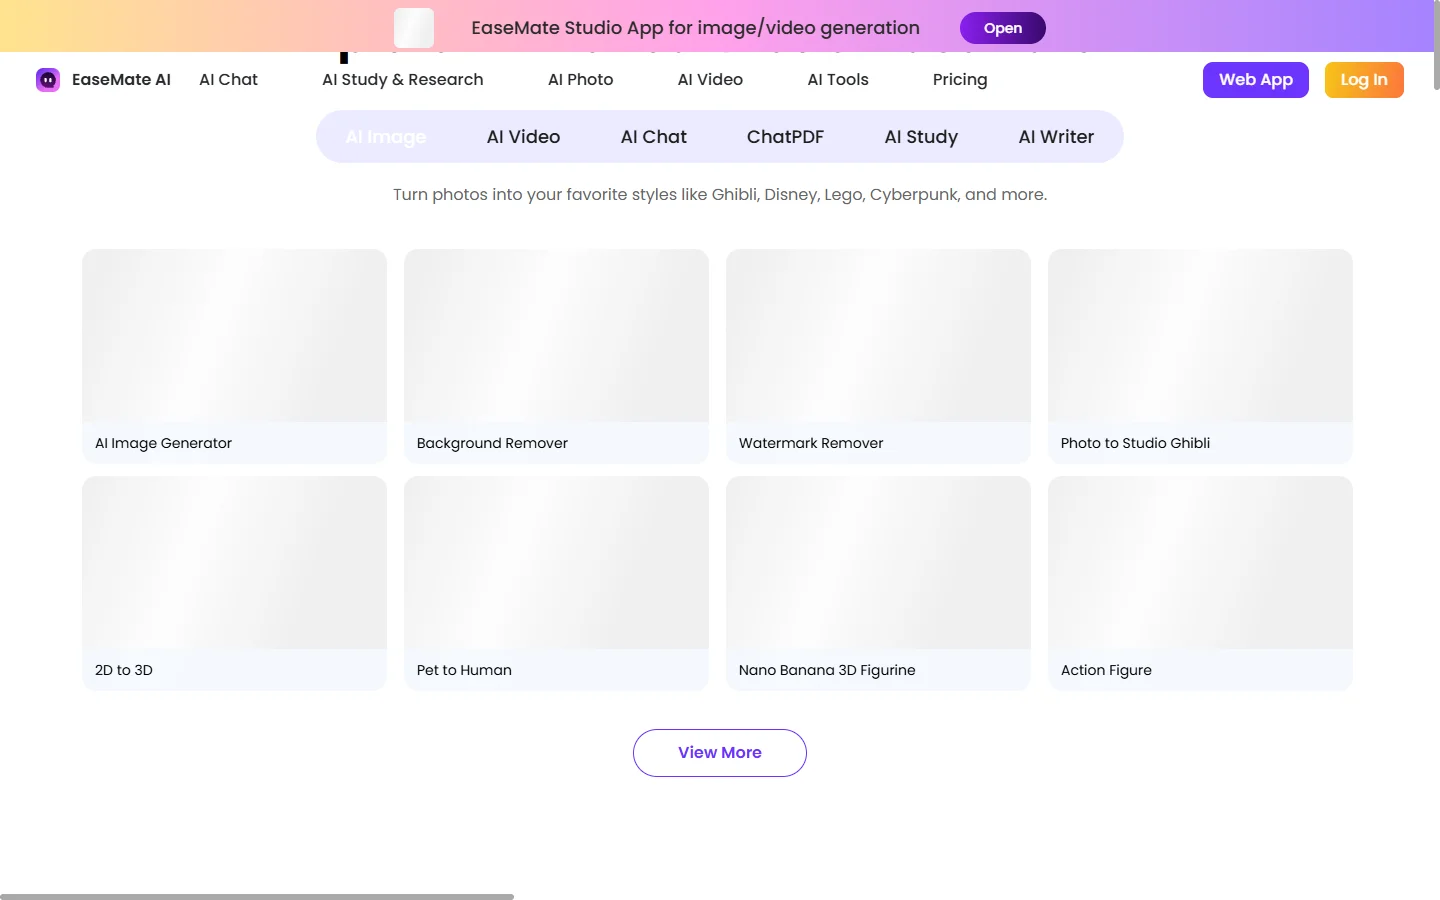Switch to the AI Video tab

pos(522,136)
